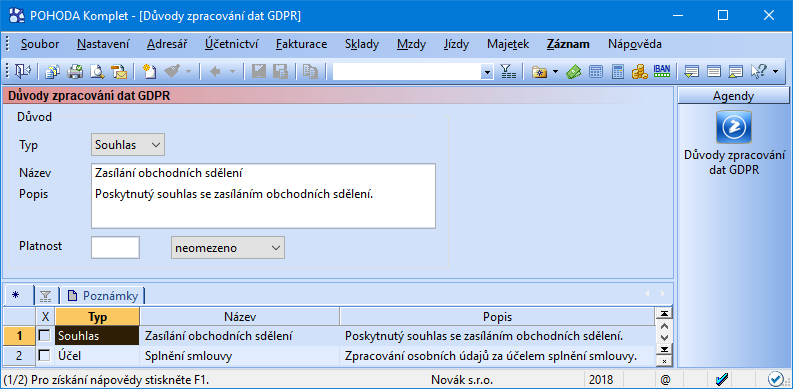Click the printer icon in toolbar
The width and height of the screenshot is (793, 389).
pyautogui.click(x=75, y=72)
